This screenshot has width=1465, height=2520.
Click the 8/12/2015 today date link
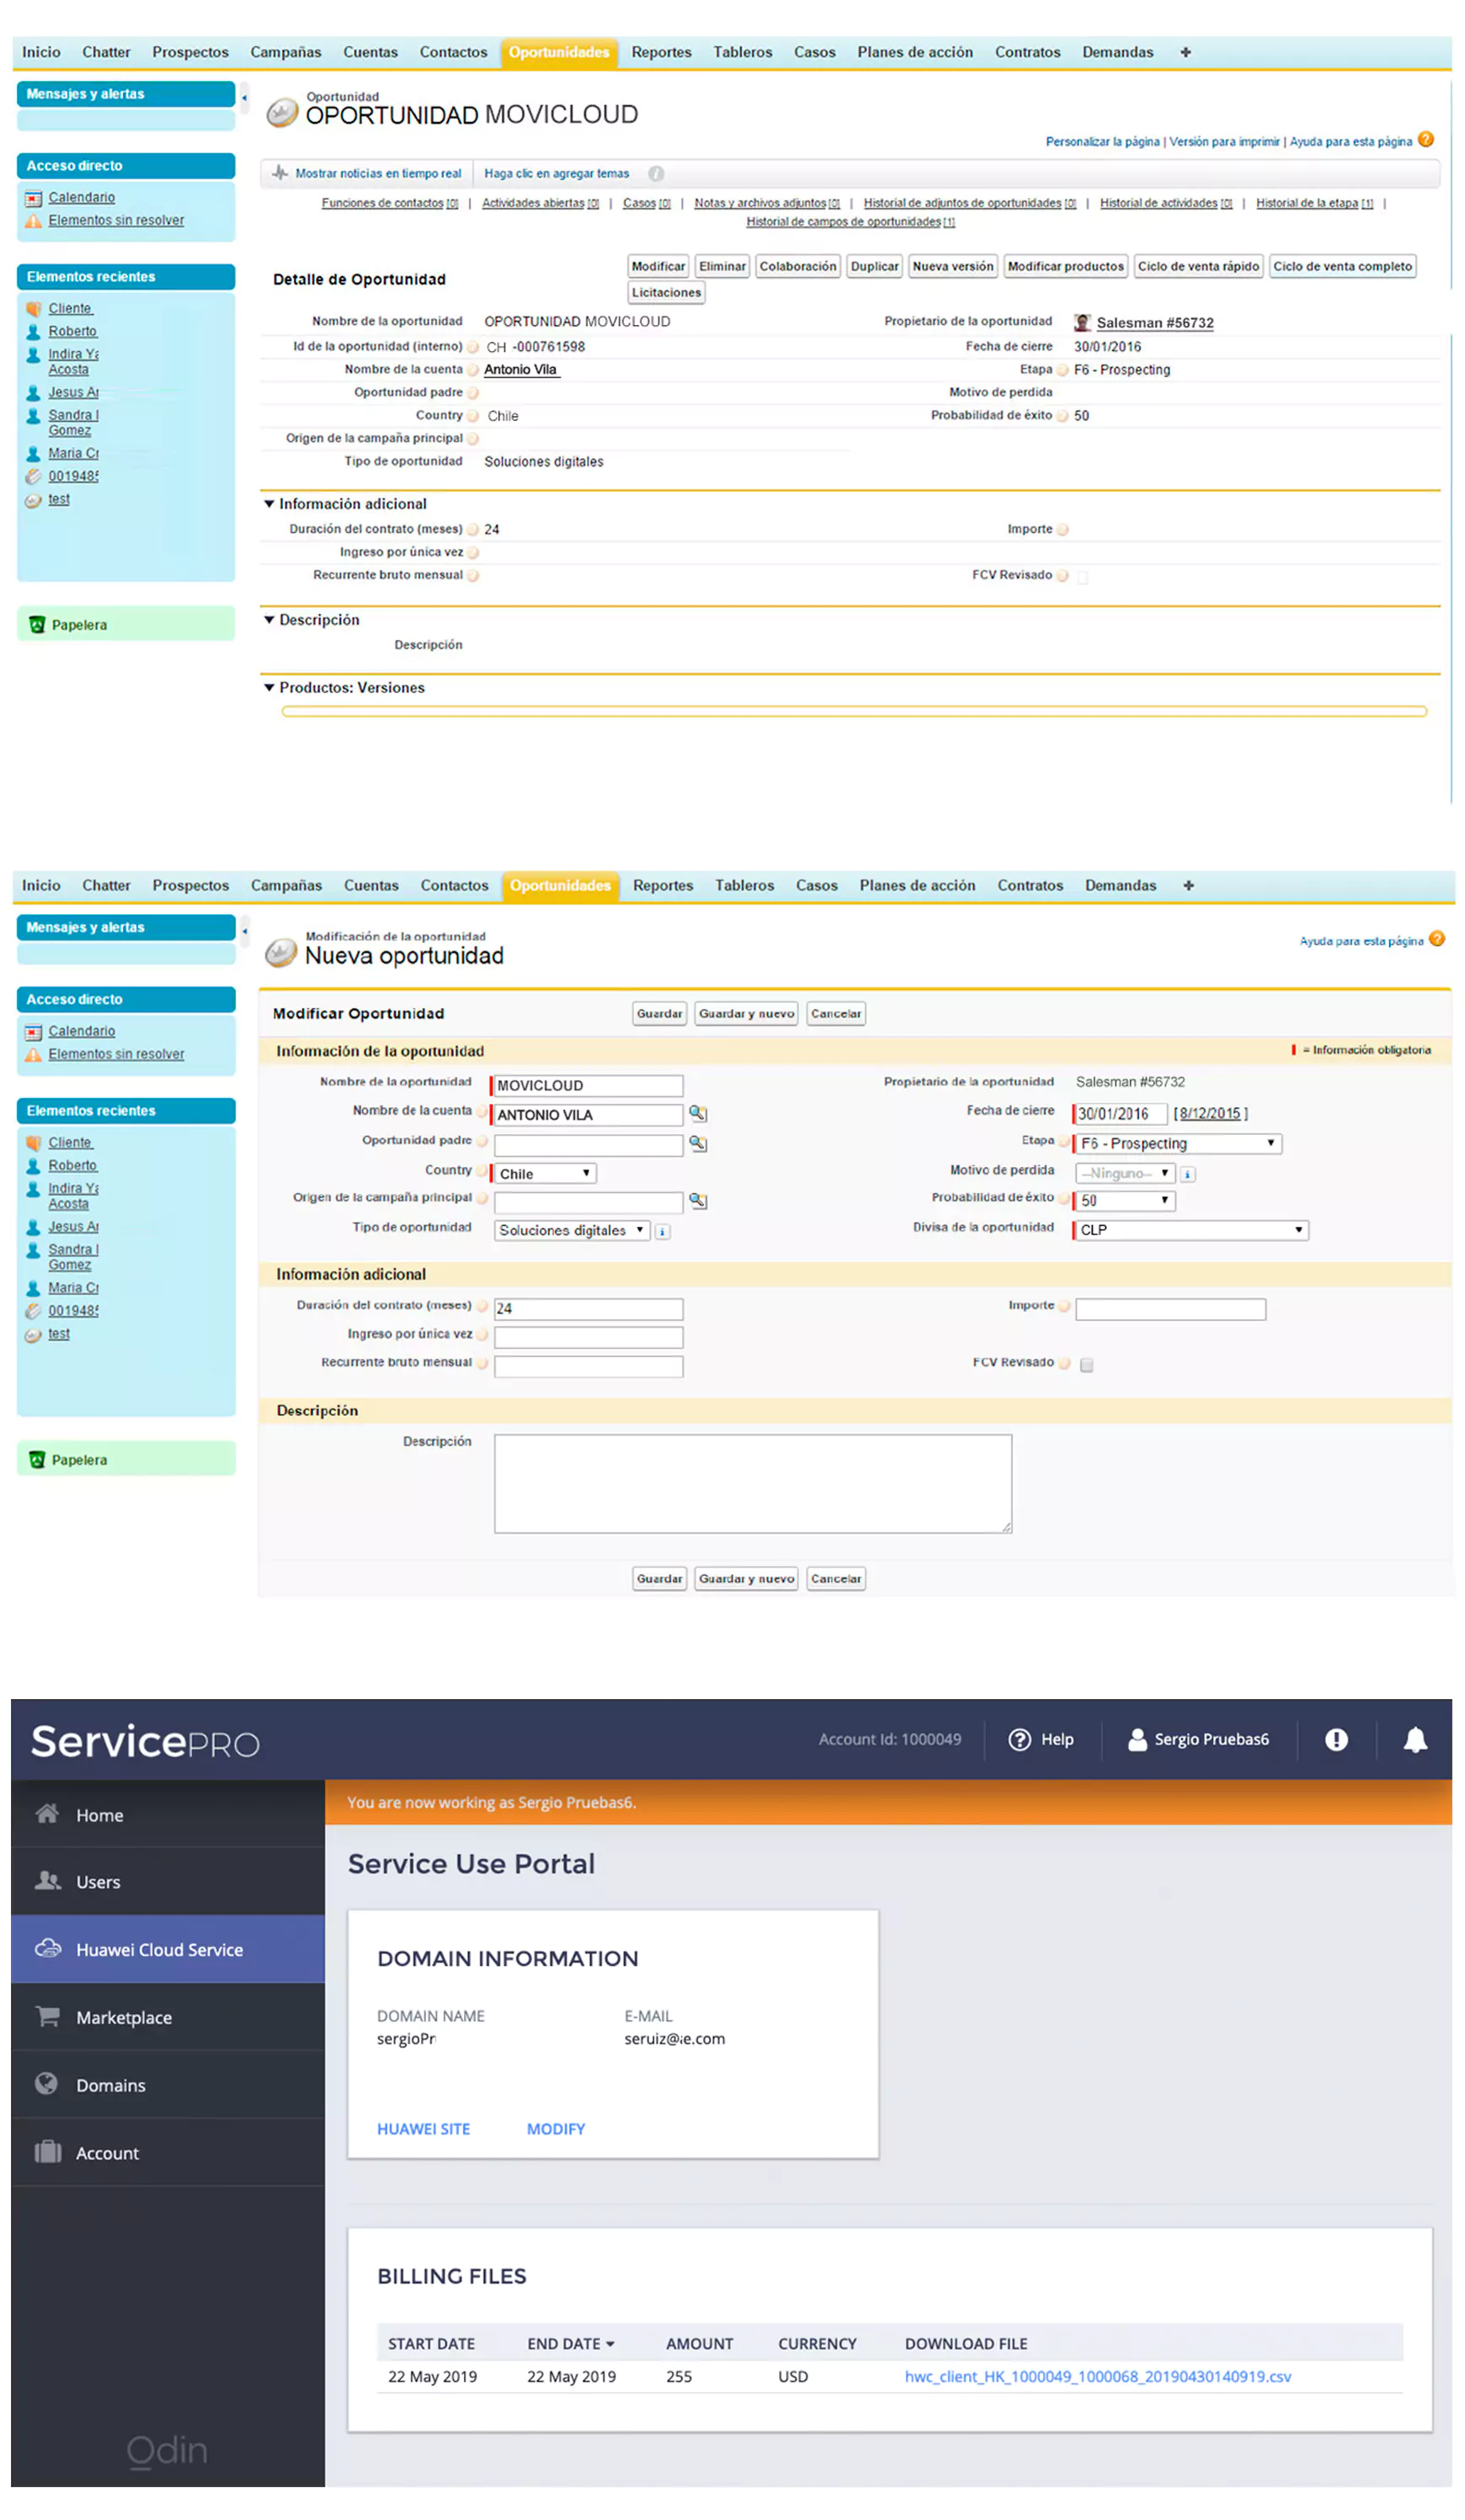click(x=1209, y=1113)
